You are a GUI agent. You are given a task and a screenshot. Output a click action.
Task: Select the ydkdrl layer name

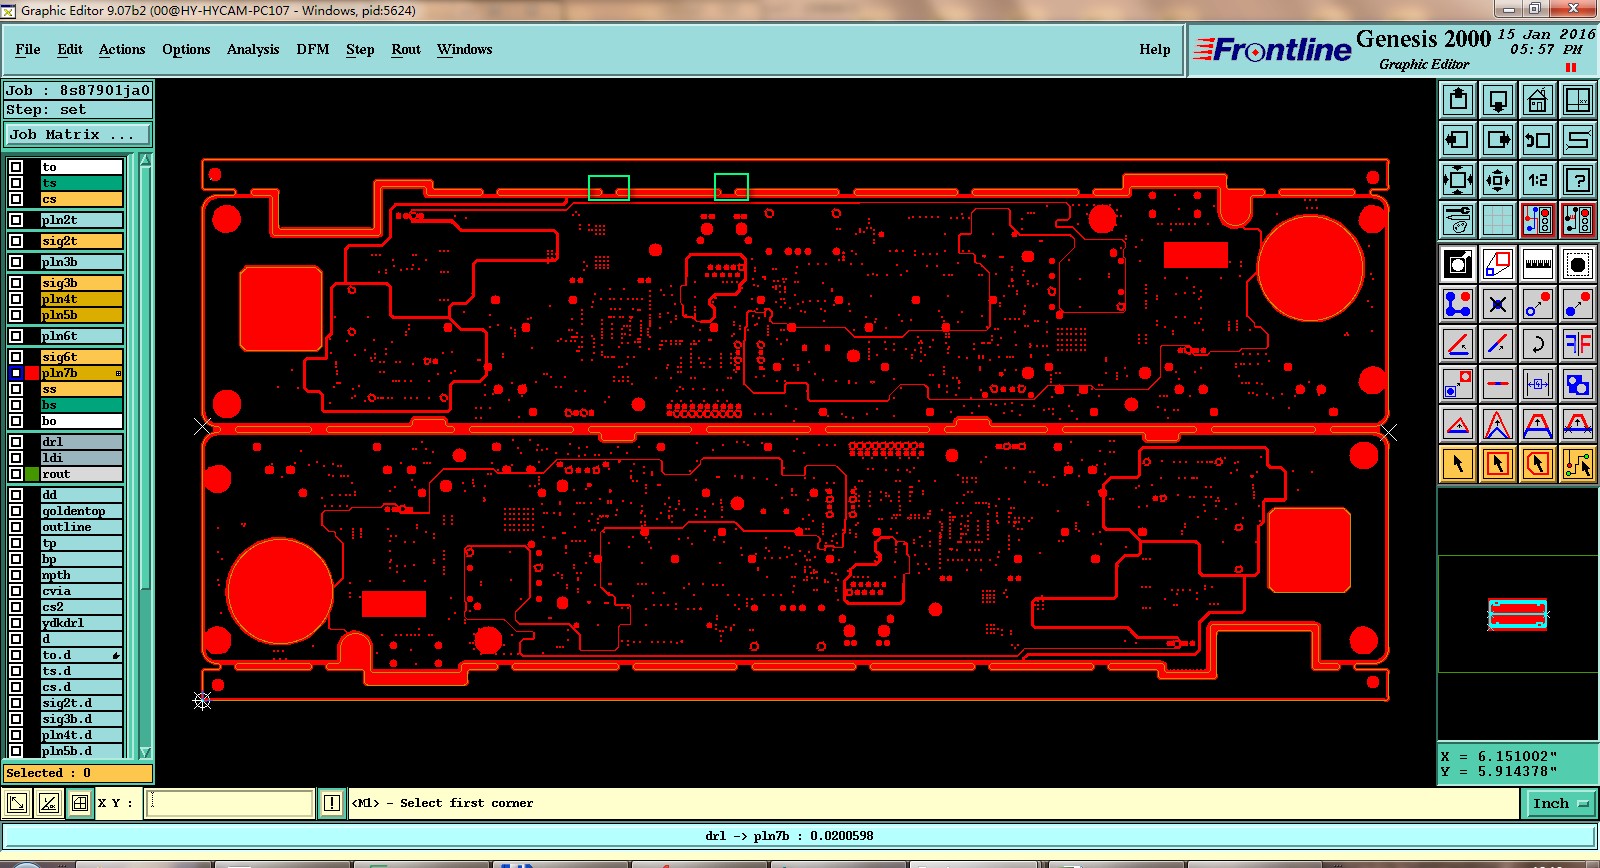[x=81, y=623]
